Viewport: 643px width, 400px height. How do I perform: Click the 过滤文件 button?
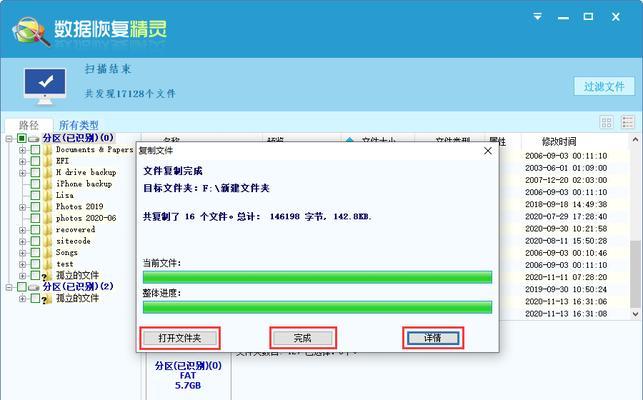pyautogui.click(x=604, y=86)
